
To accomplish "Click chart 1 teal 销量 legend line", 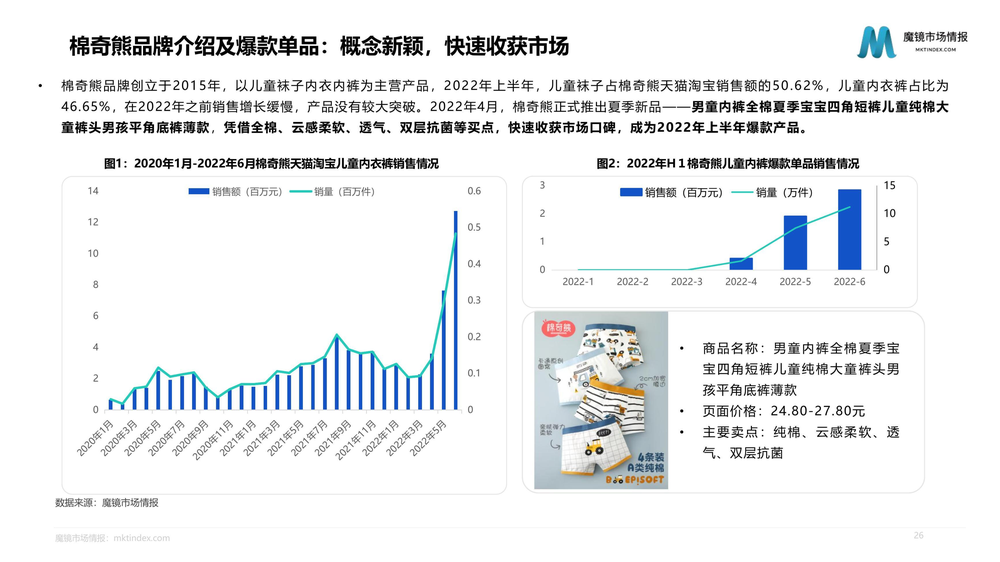I will point(300,191).
